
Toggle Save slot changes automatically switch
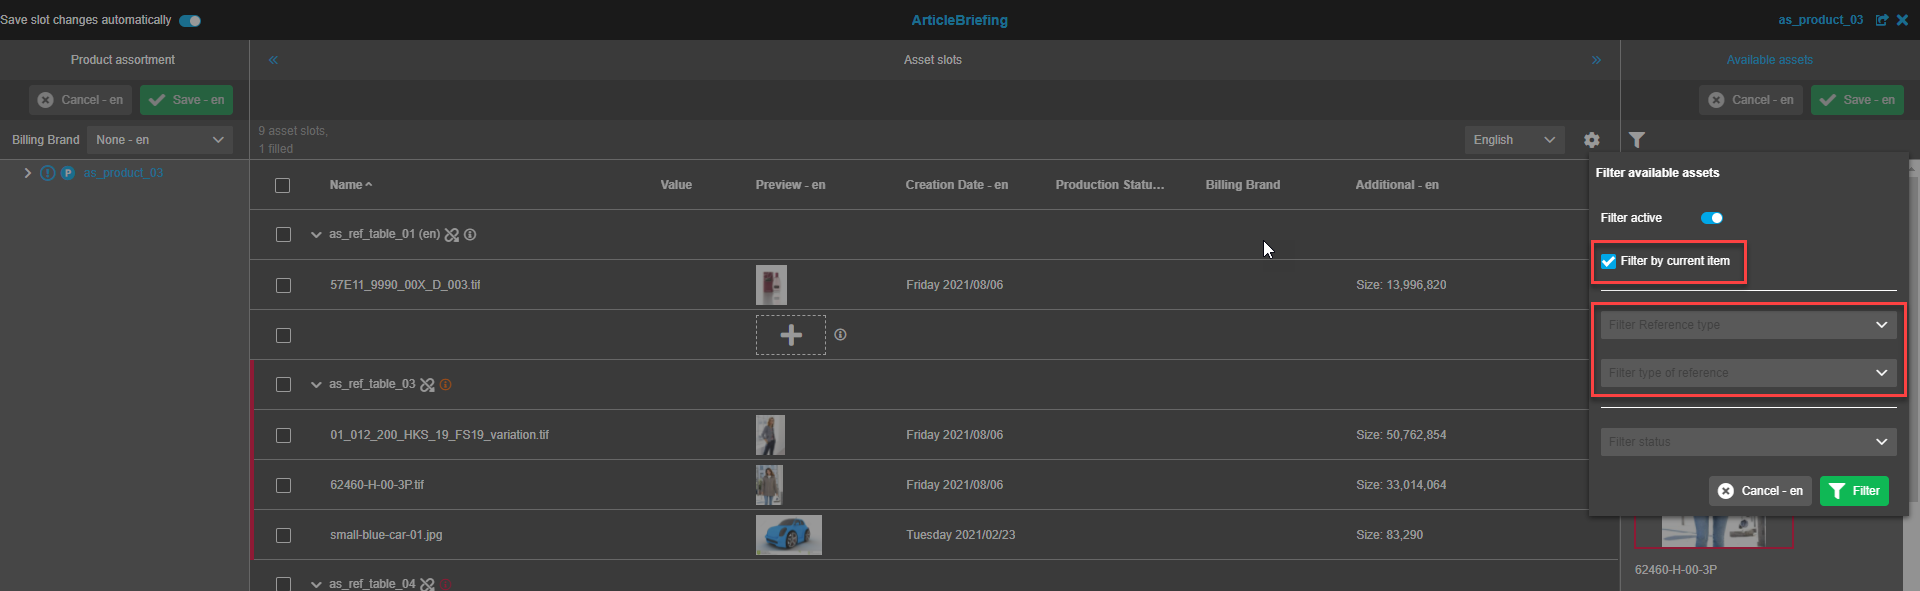pyautogui.click(x=190, y=20)
